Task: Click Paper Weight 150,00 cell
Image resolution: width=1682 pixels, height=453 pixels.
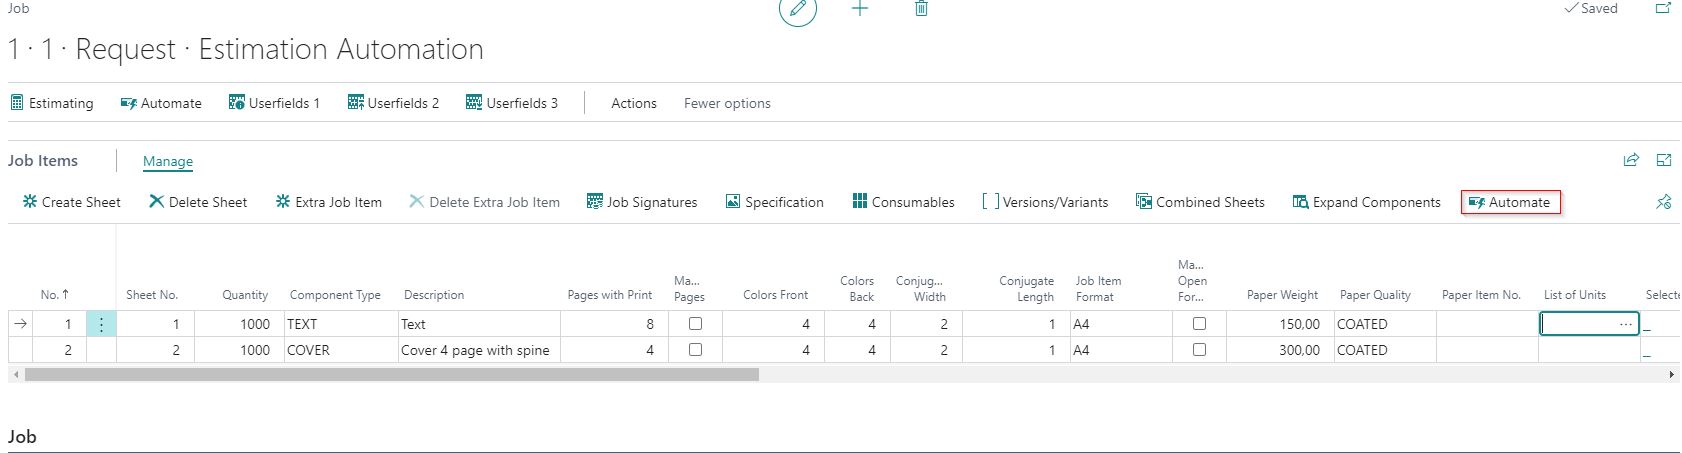Action: (1279, 324)
